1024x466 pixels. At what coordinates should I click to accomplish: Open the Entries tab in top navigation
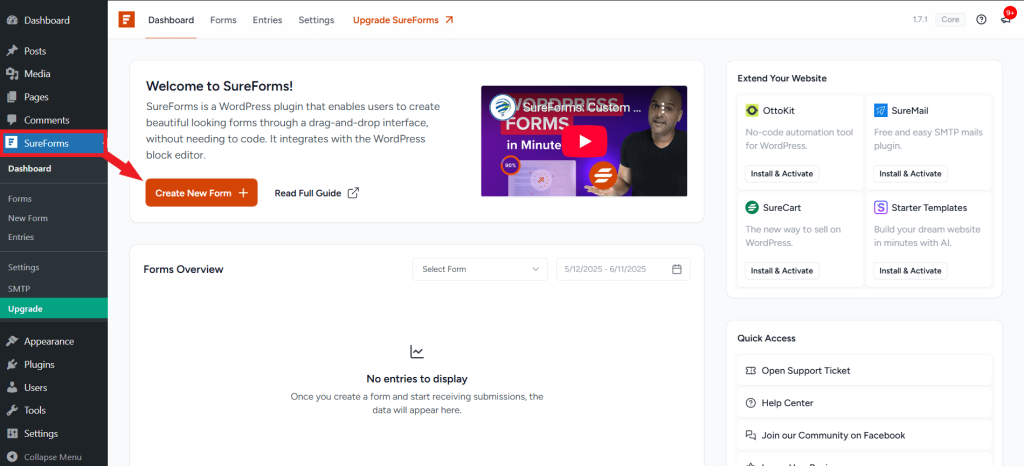268,20
